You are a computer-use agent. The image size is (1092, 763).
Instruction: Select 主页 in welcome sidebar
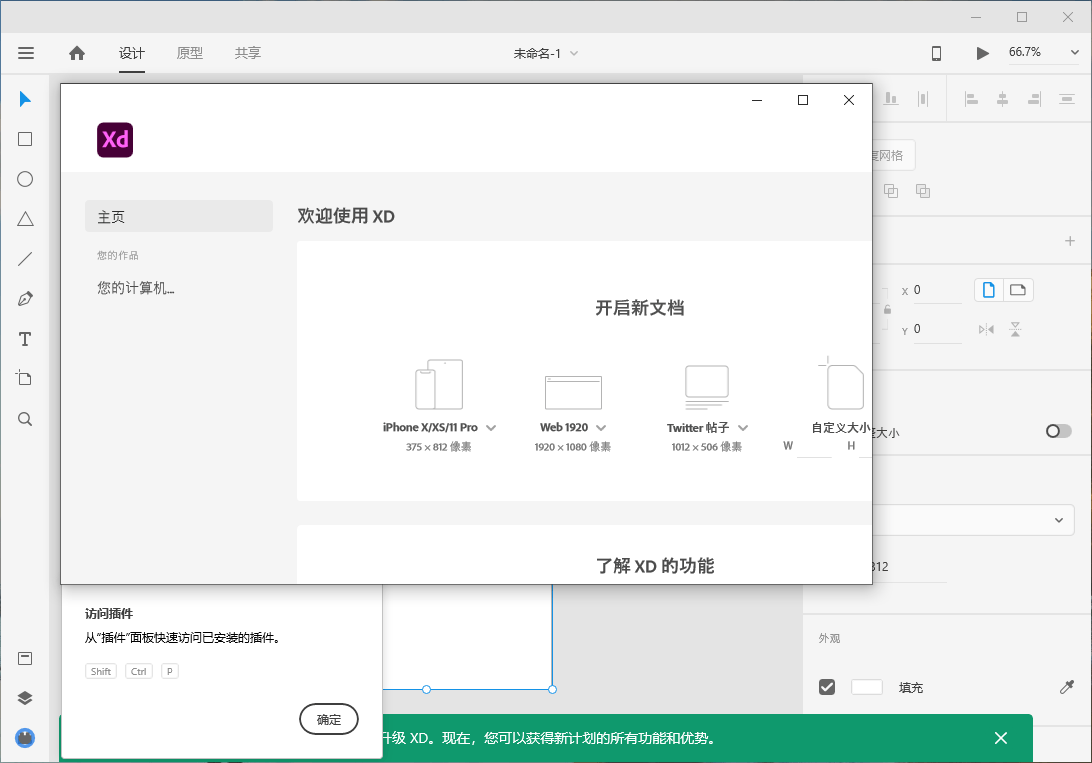(x=179, y=217)
